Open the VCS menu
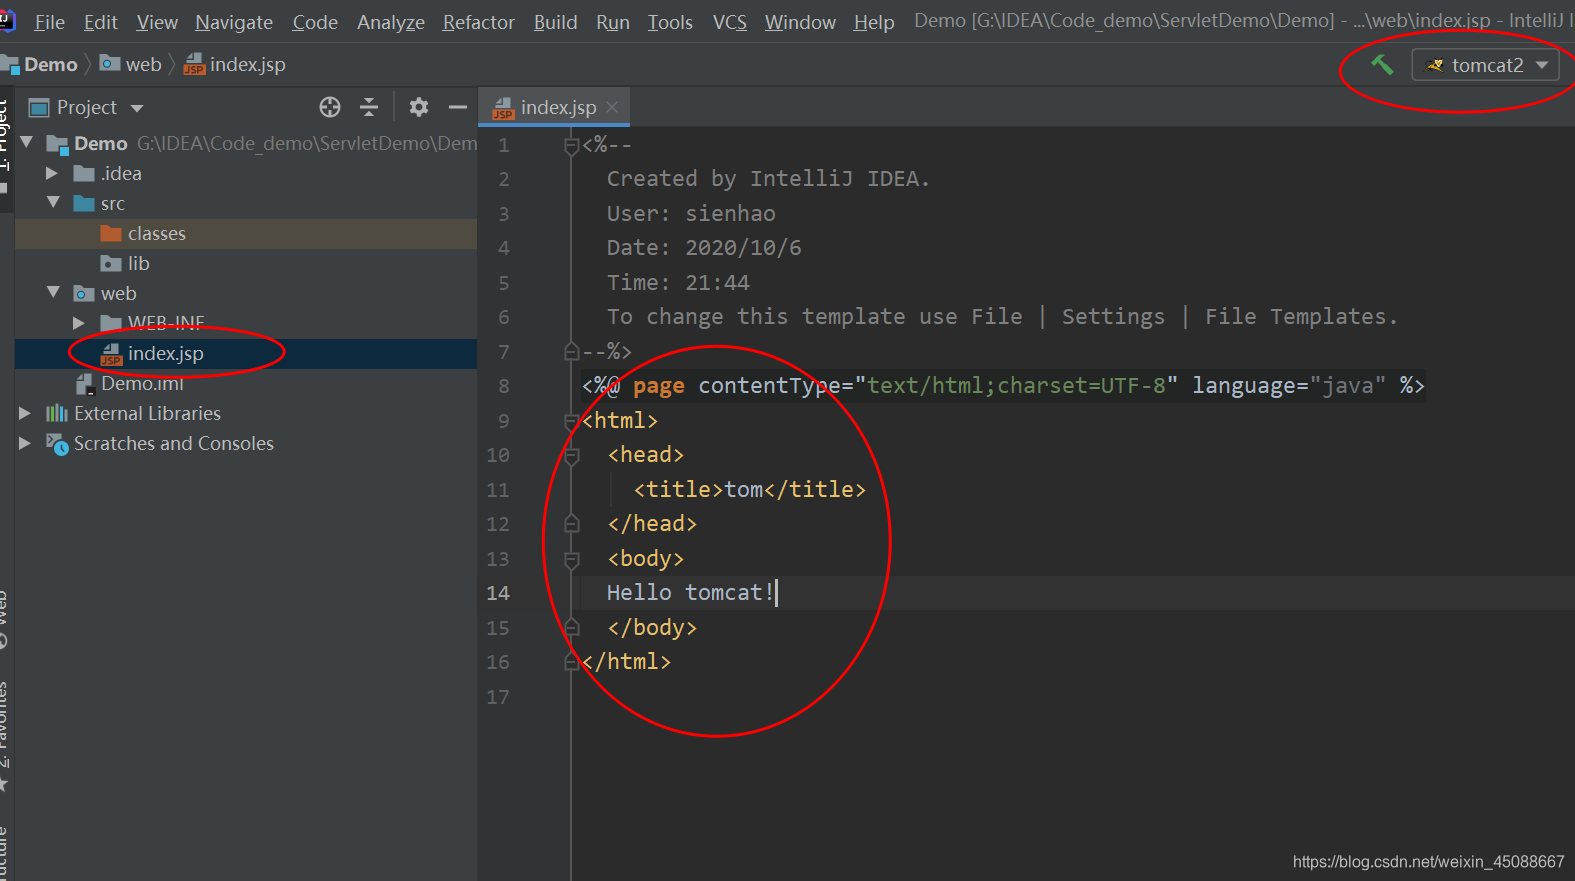This screenshot has height=881, width=1575. 730,22
